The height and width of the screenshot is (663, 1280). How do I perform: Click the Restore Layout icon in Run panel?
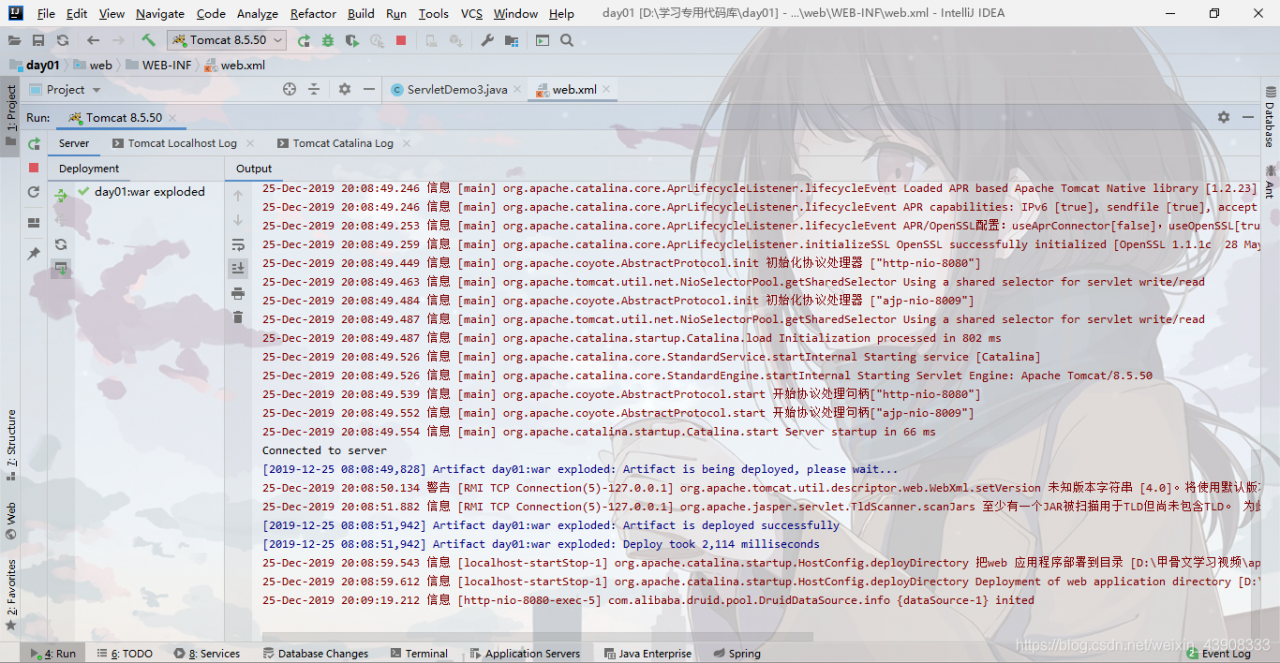click(x=33, y=222)
